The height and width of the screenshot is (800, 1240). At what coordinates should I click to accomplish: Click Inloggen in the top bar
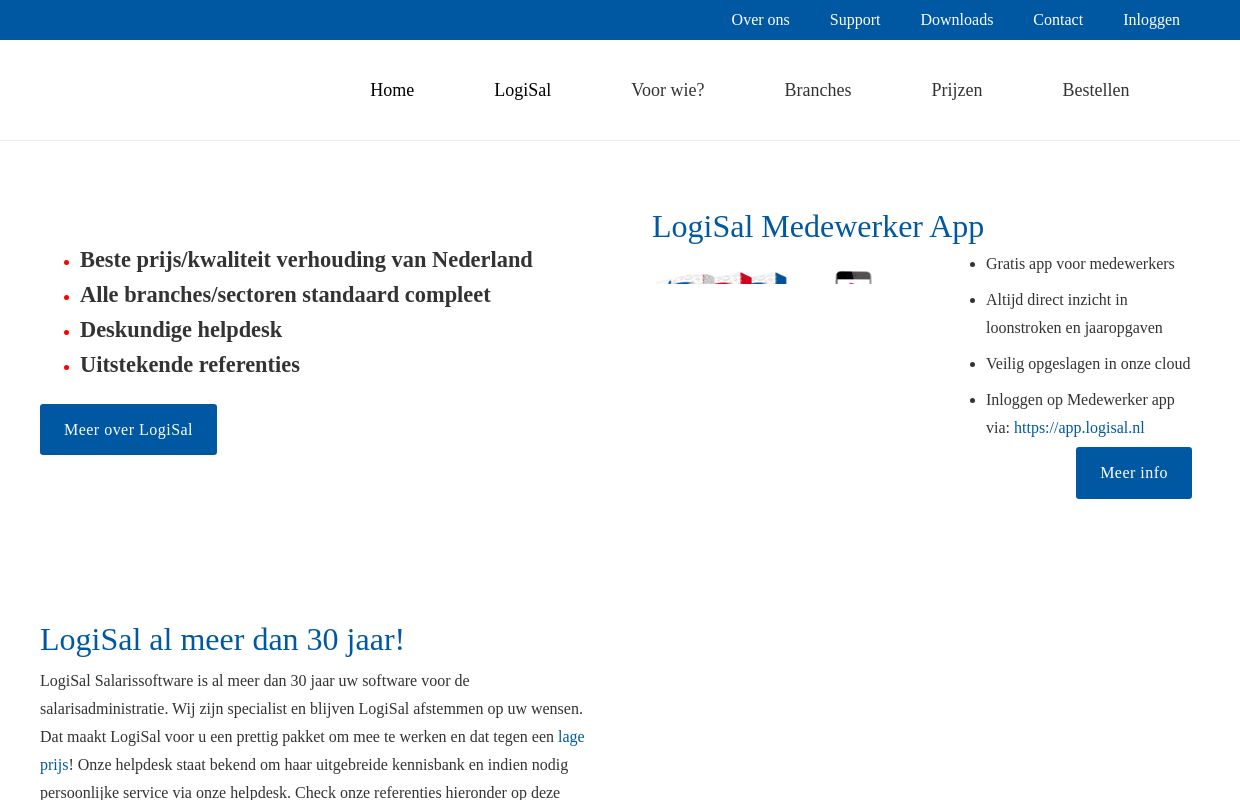[x=1151, y=20]
